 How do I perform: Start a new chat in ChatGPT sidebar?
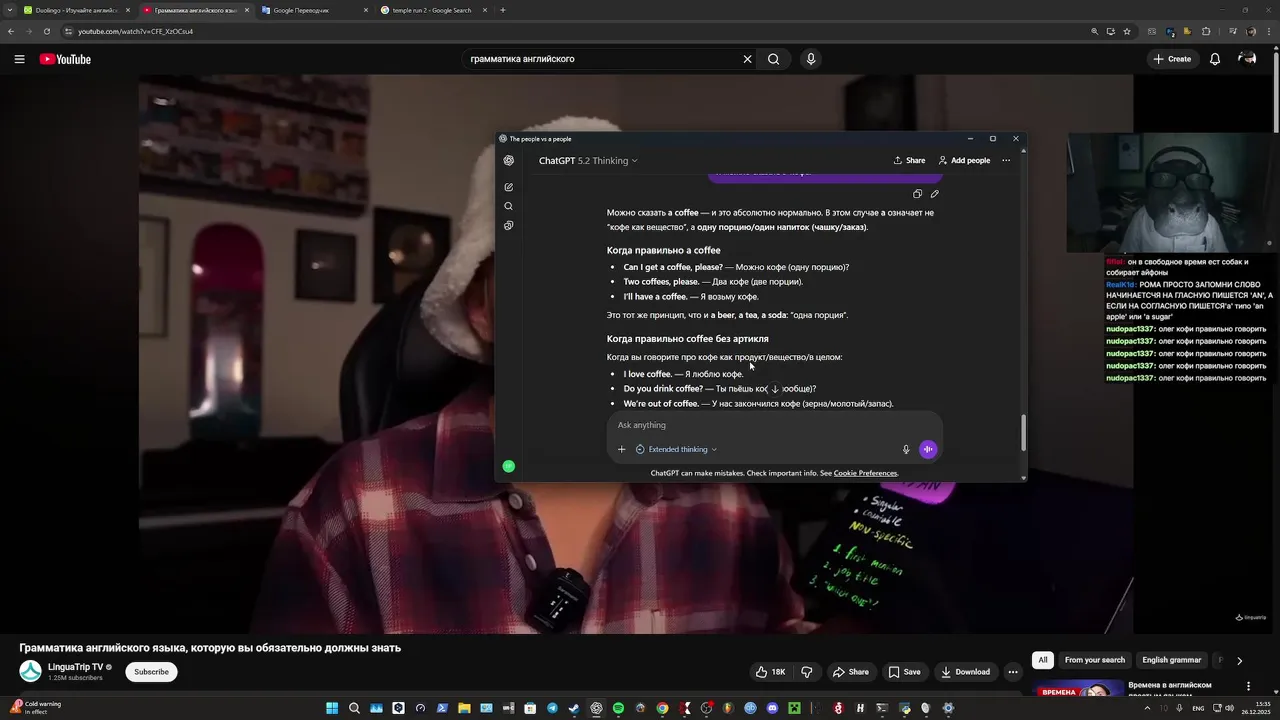(509, 187)
